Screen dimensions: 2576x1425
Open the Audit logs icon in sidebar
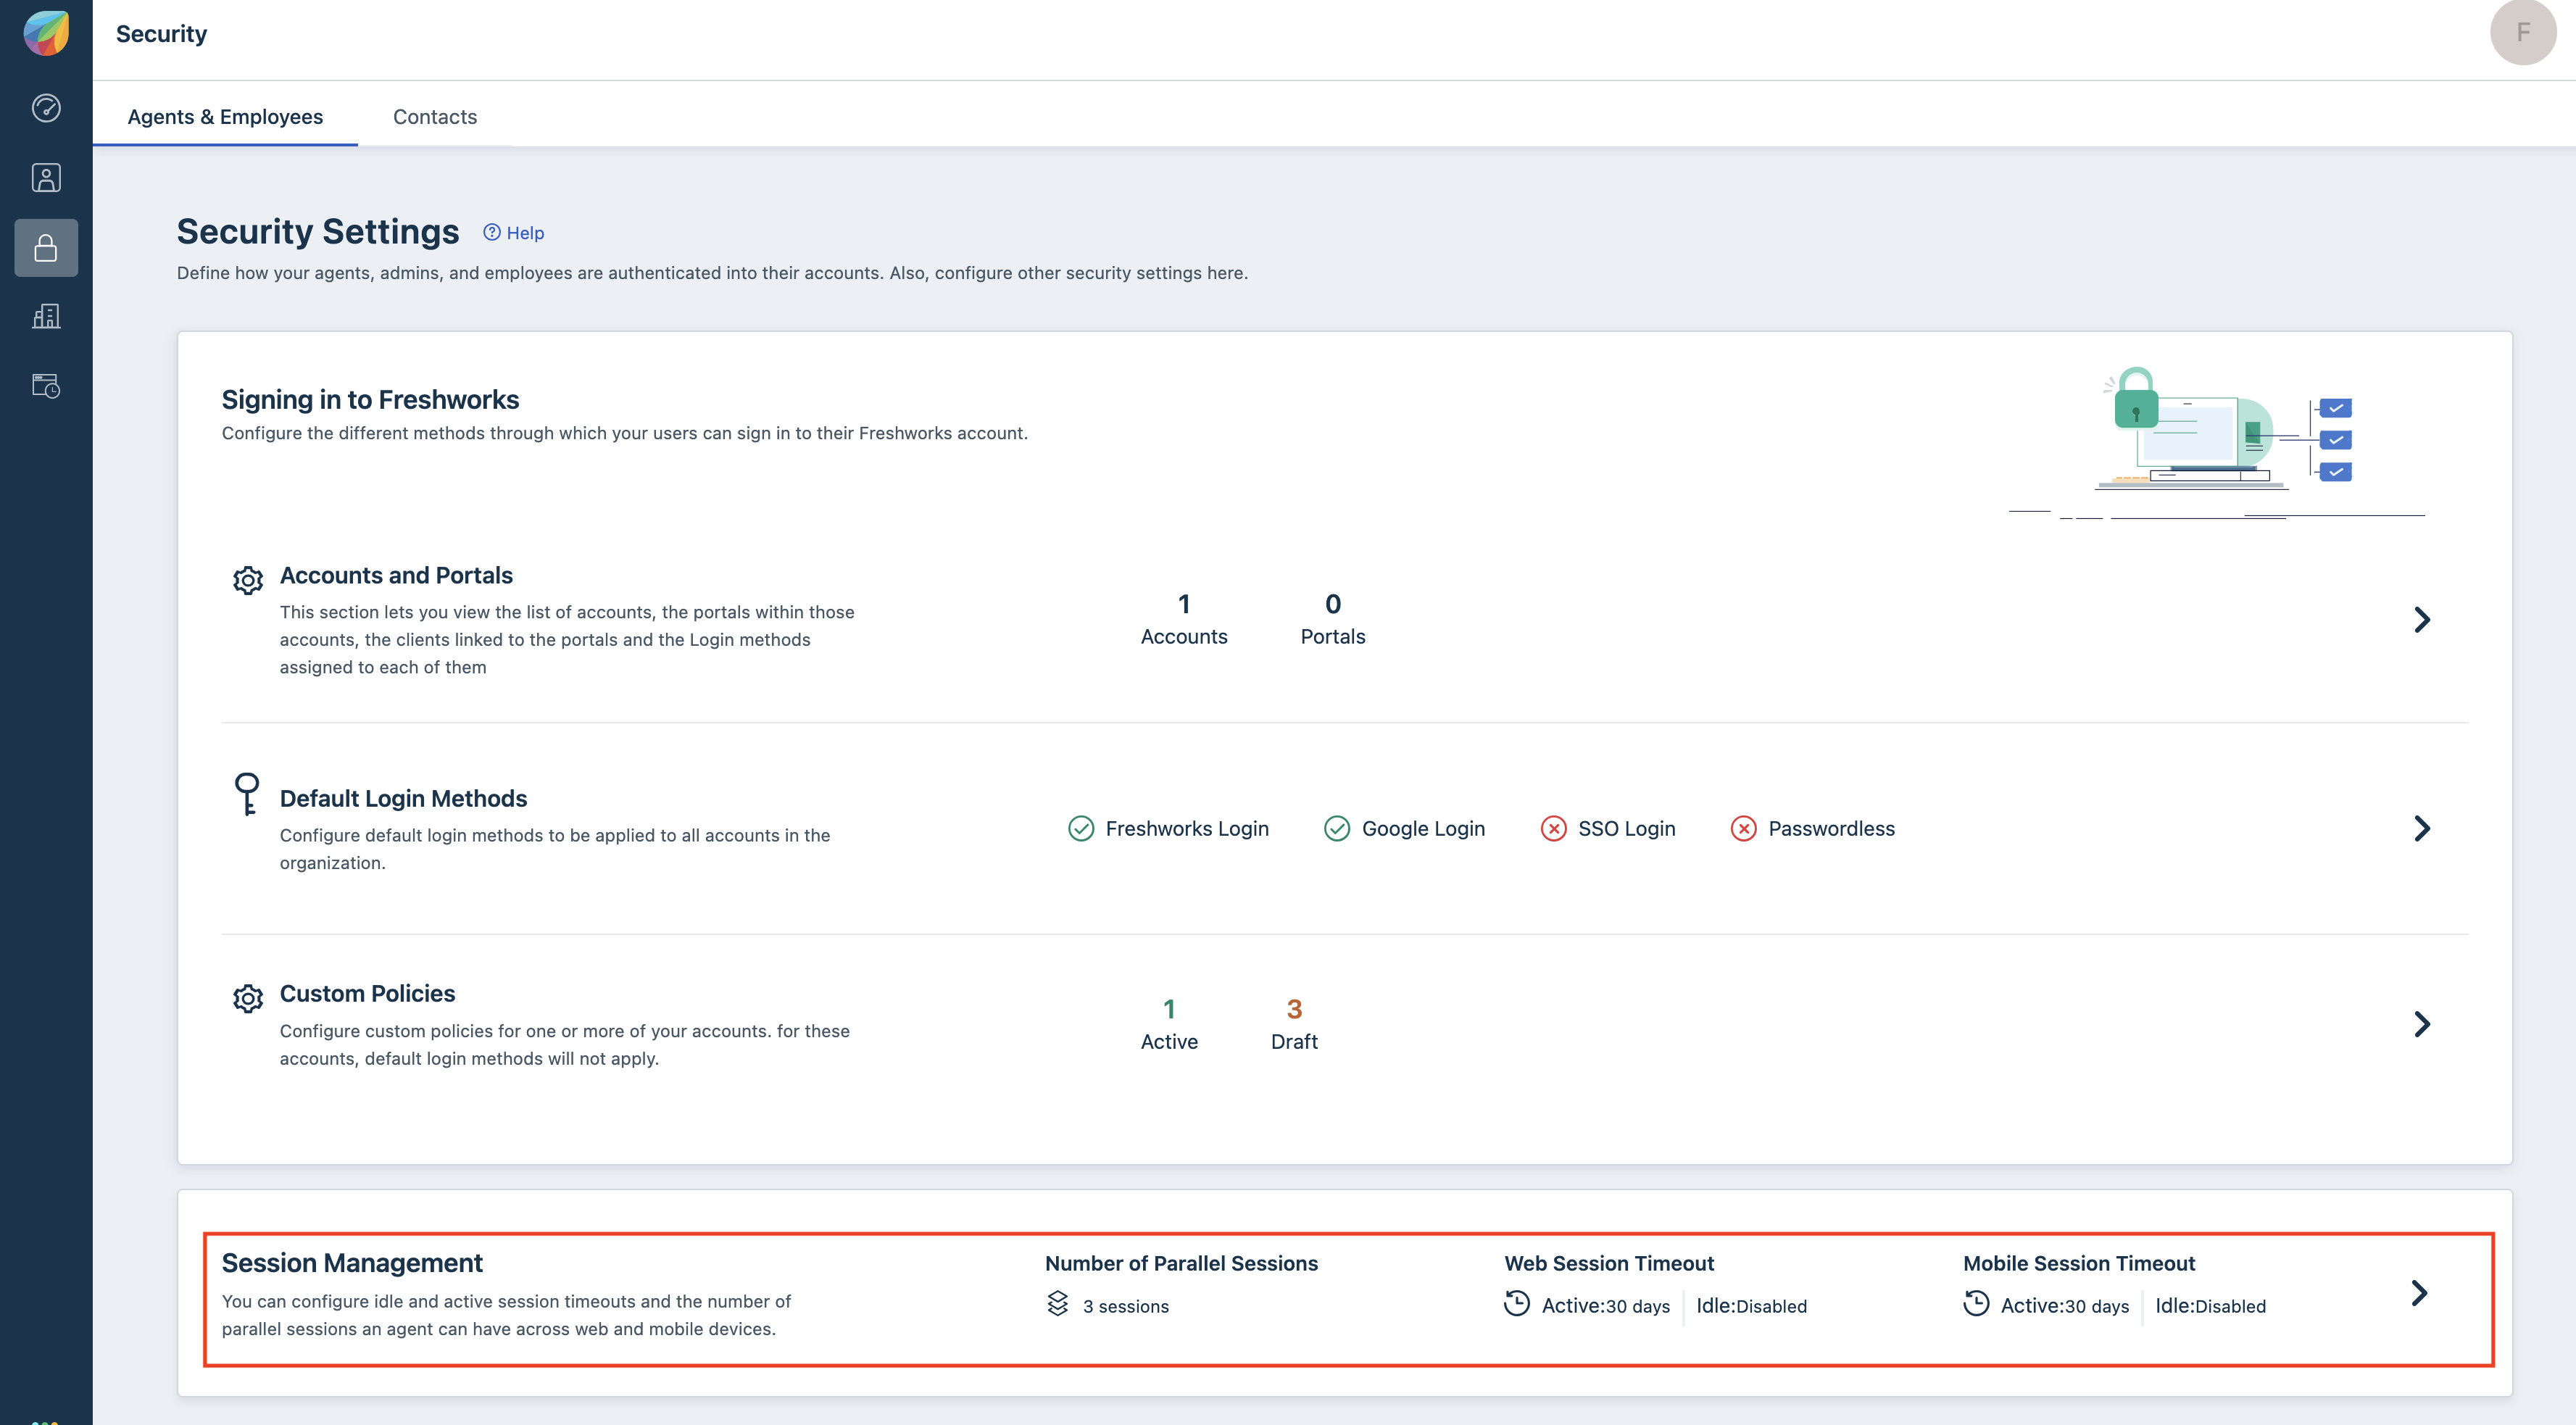pyautogui.click(x=46, y=386)
